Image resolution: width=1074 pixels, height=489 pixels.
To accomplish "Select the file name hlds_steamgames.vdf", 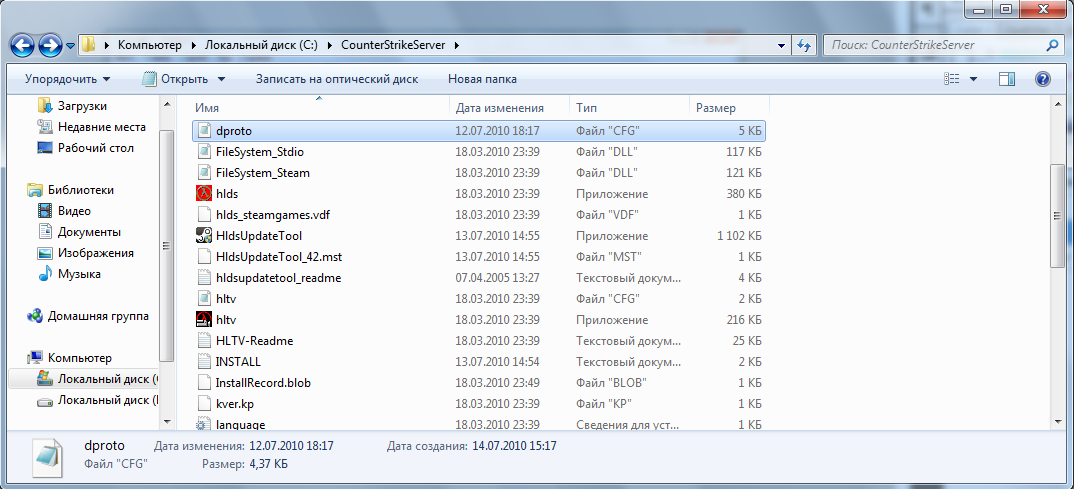I will click(273, 215).
